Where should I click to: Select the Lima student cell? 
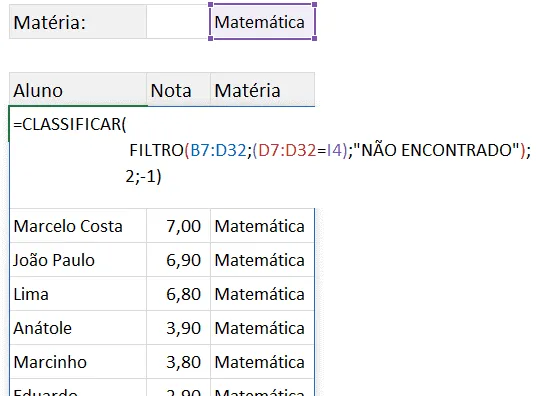pyautogui.click(x=78, y=294)
